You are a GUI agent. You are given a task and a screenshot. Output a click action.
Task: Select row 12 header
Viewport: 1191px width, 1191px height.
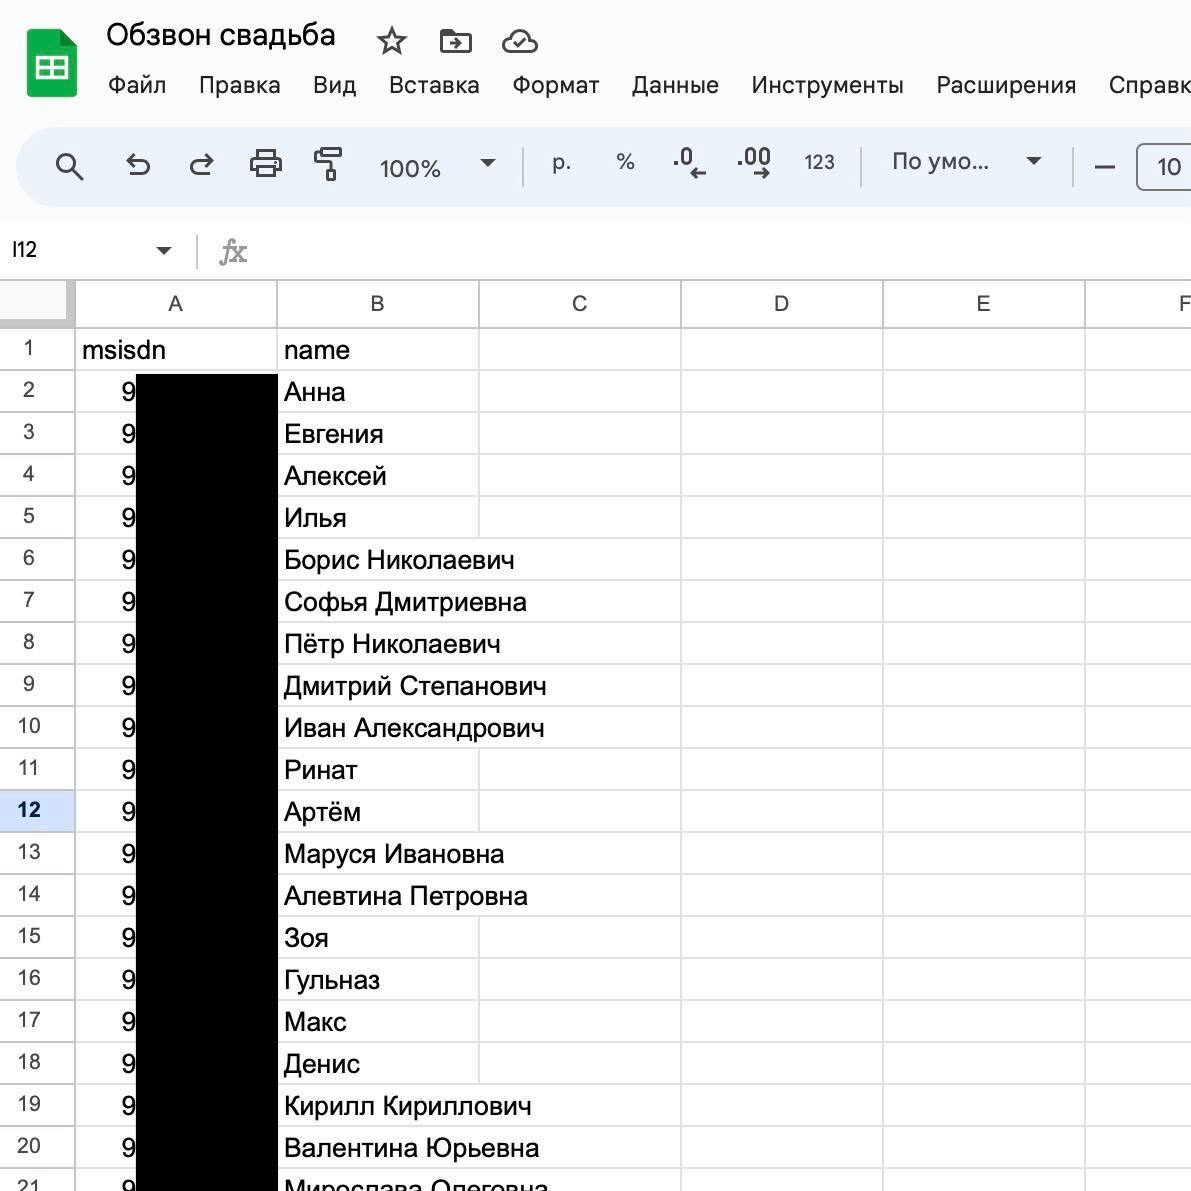click(x=36, y=810)
